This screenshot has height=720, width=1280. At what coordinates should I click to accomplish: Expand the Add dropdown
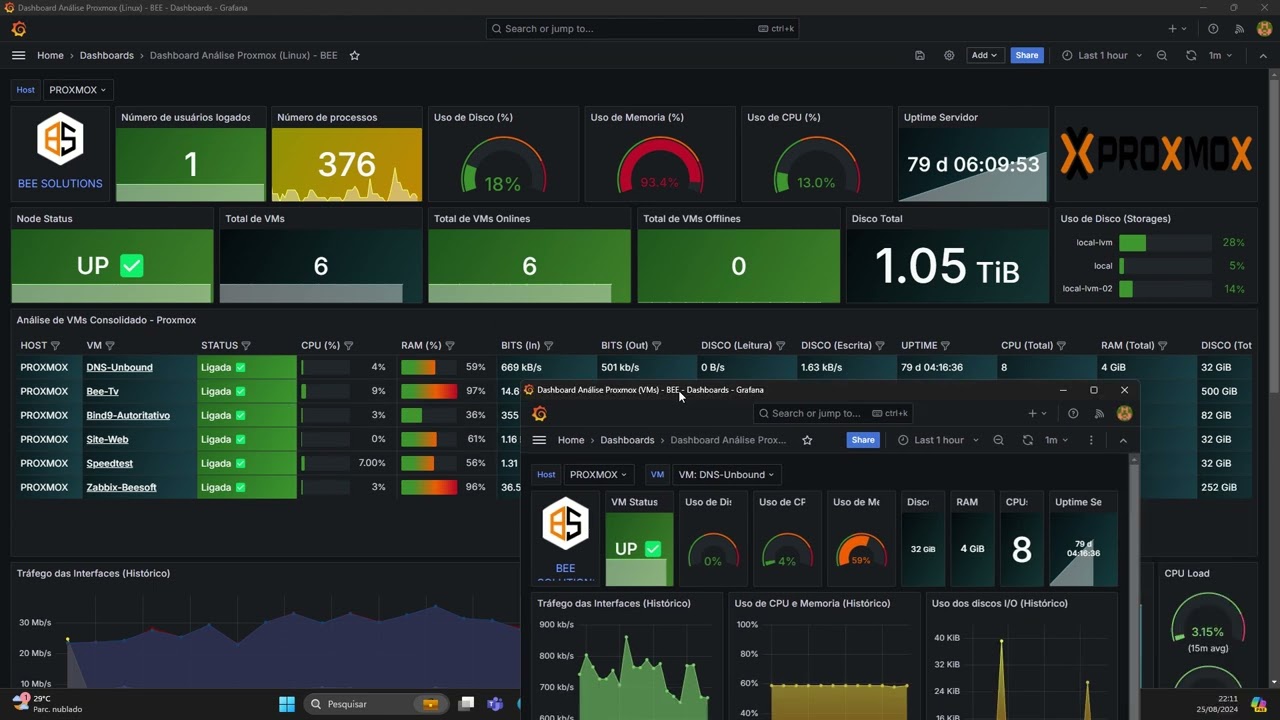[x=985, y=56]
